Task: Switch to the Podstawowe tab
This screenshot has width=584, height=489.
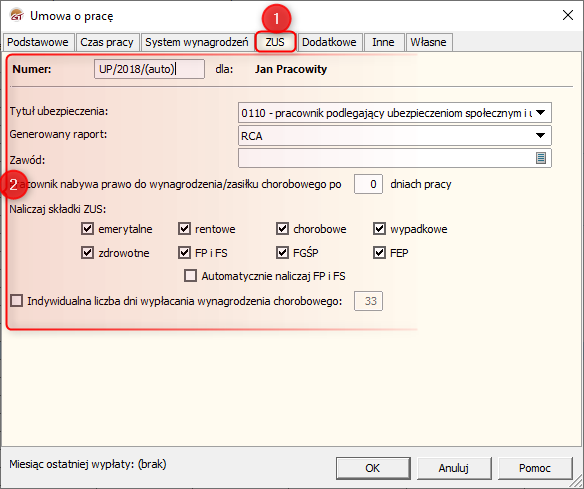Action: tap(38, 42)
